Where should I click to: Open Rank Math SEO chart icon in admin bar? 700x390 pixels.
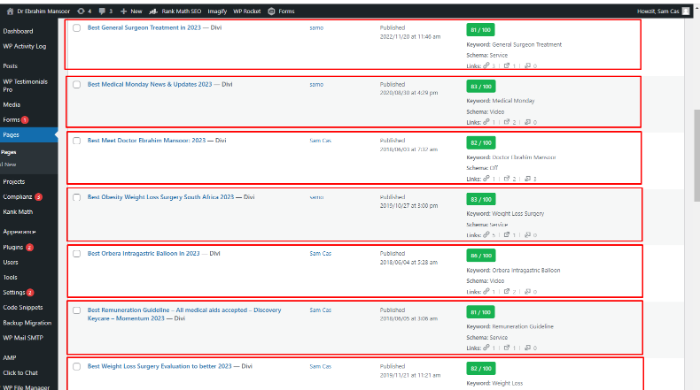[153, 11]
